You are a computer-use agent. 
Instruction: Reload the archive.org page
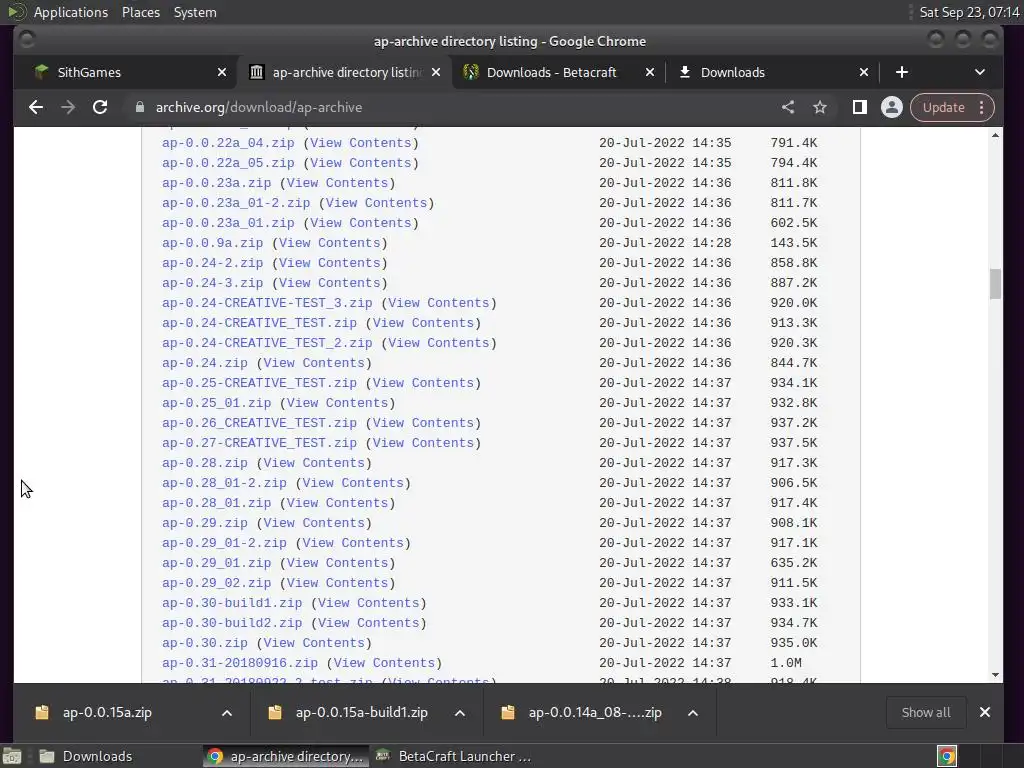pyautogui.click(x=100, y=107)
